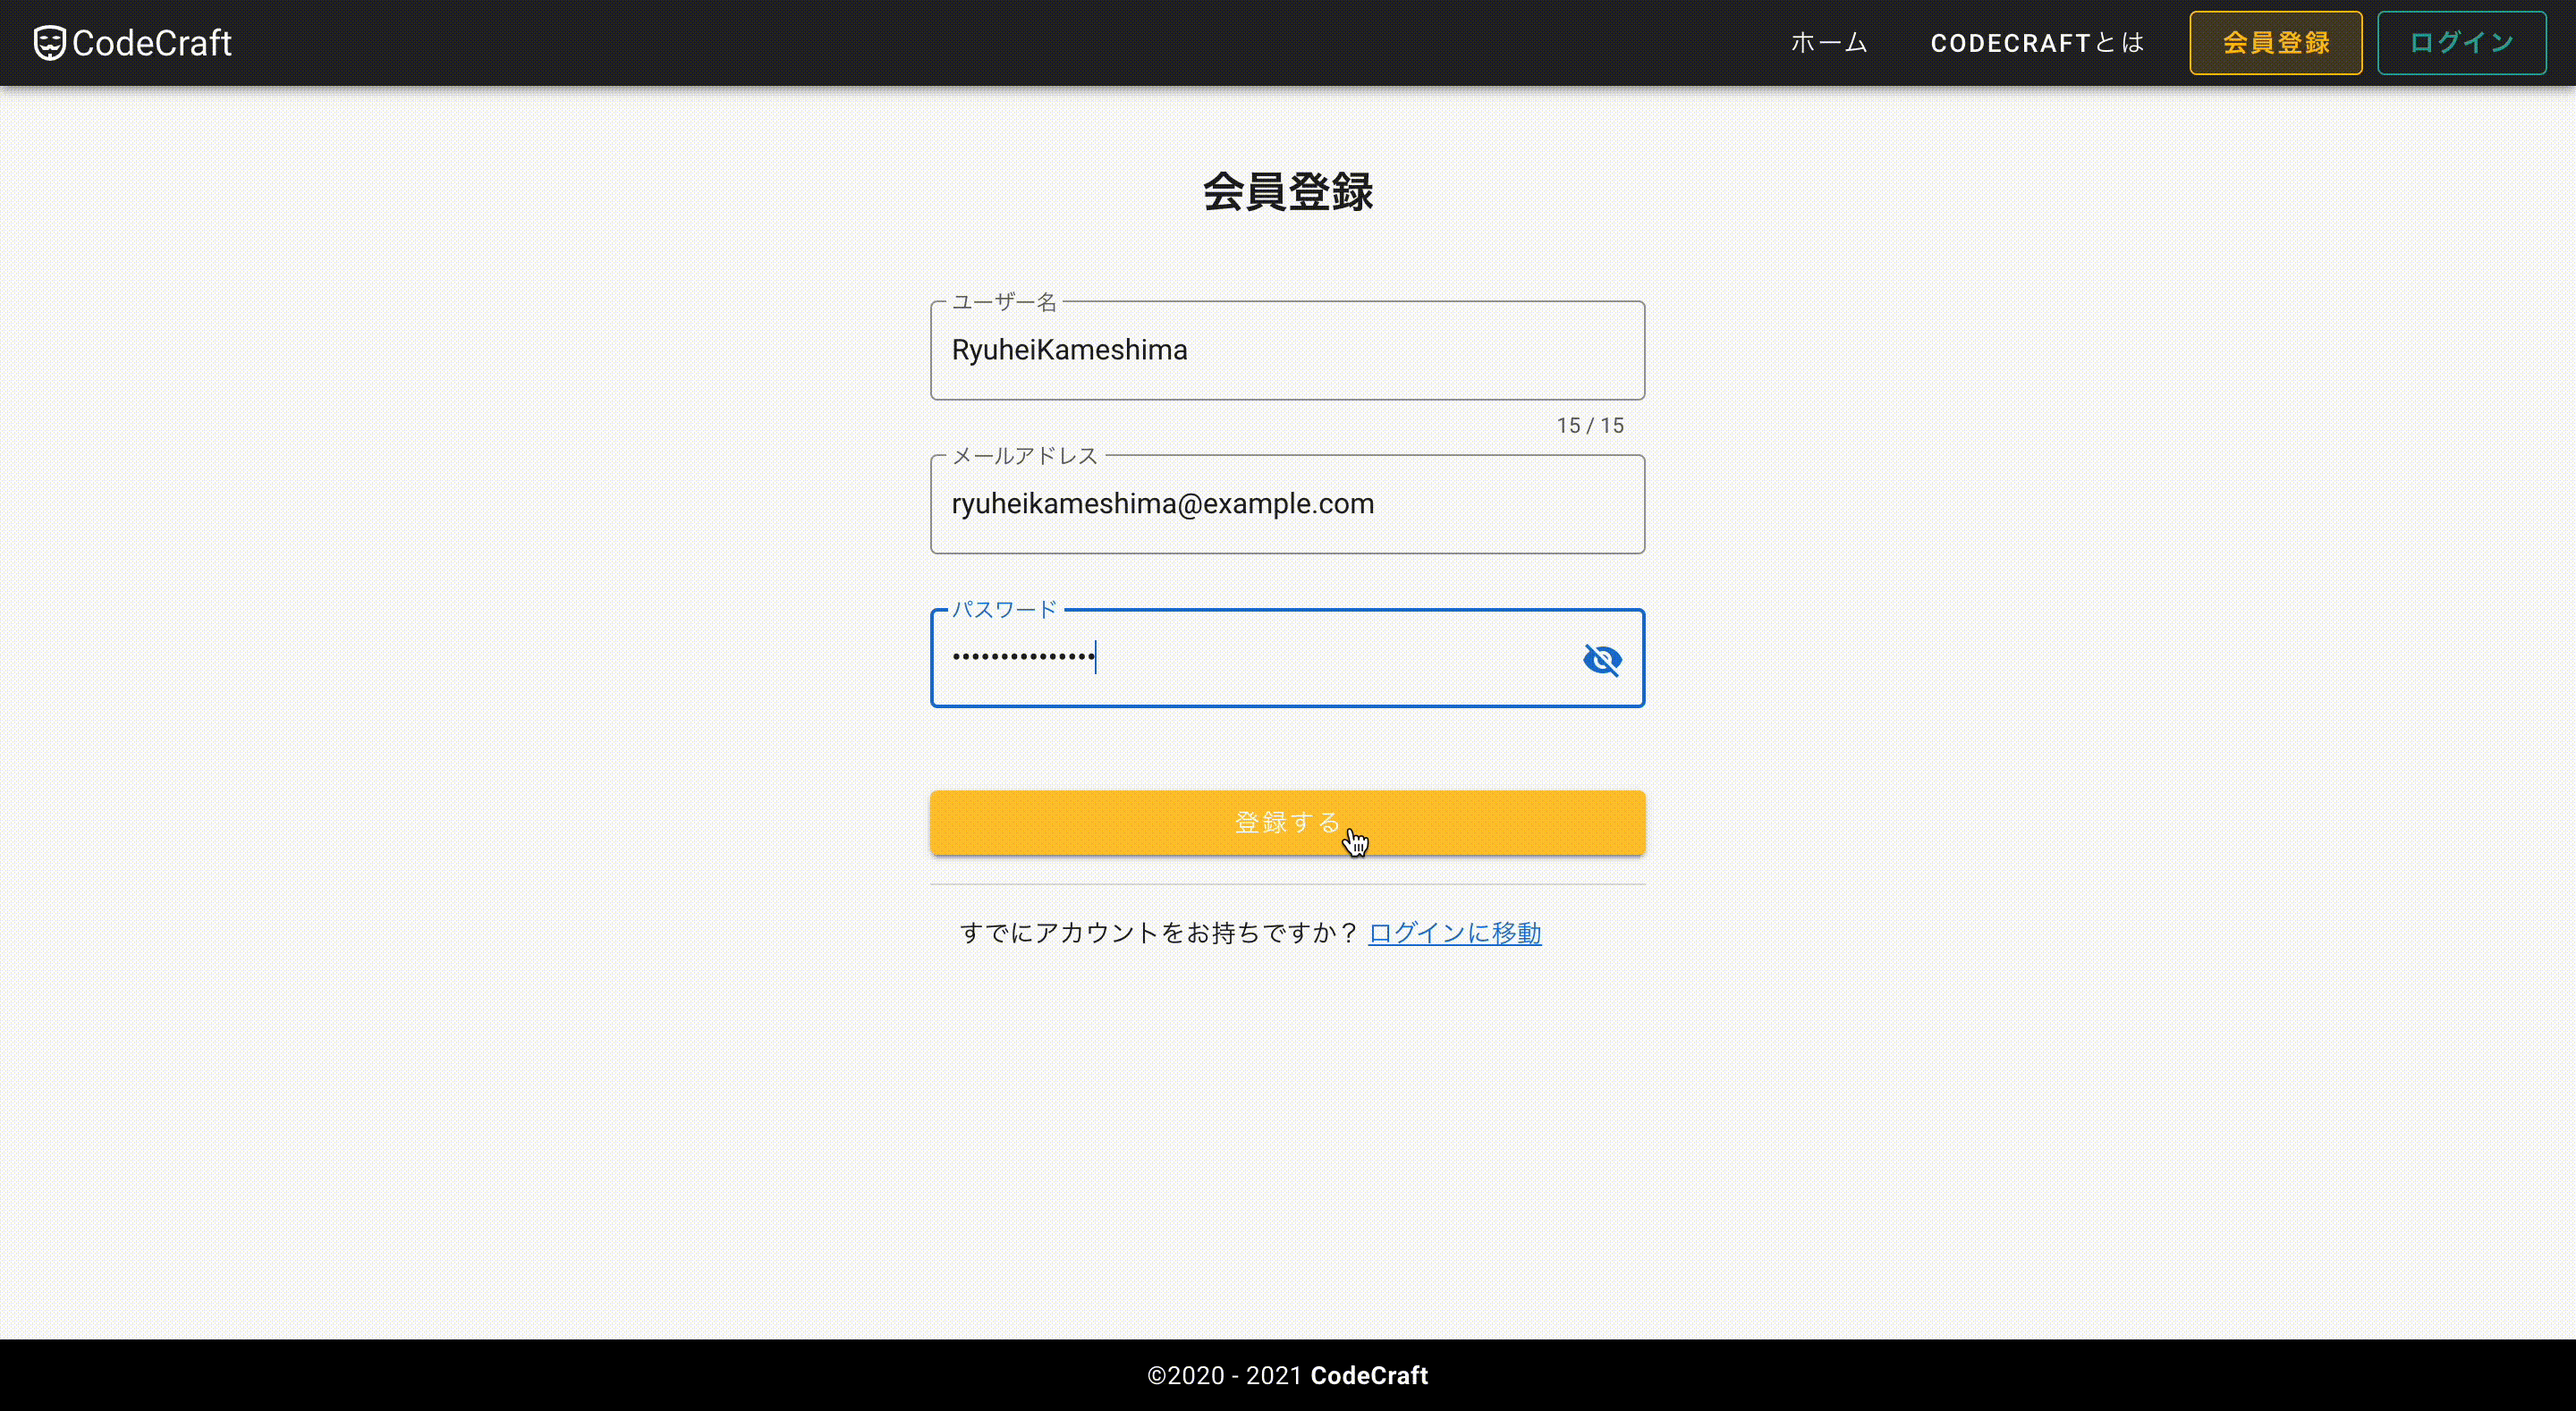Toggle password visibility with the eye icon
Viewport: 2576px width, 1411px height.
tap(1602, 659)
